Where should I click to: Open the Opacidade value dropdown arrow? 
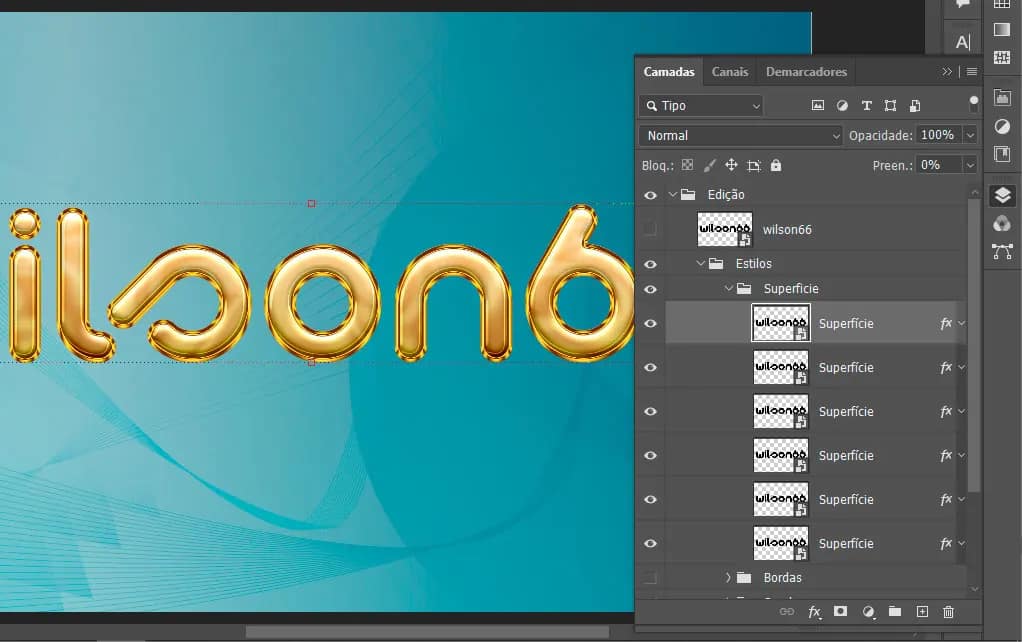coord(970,135)
